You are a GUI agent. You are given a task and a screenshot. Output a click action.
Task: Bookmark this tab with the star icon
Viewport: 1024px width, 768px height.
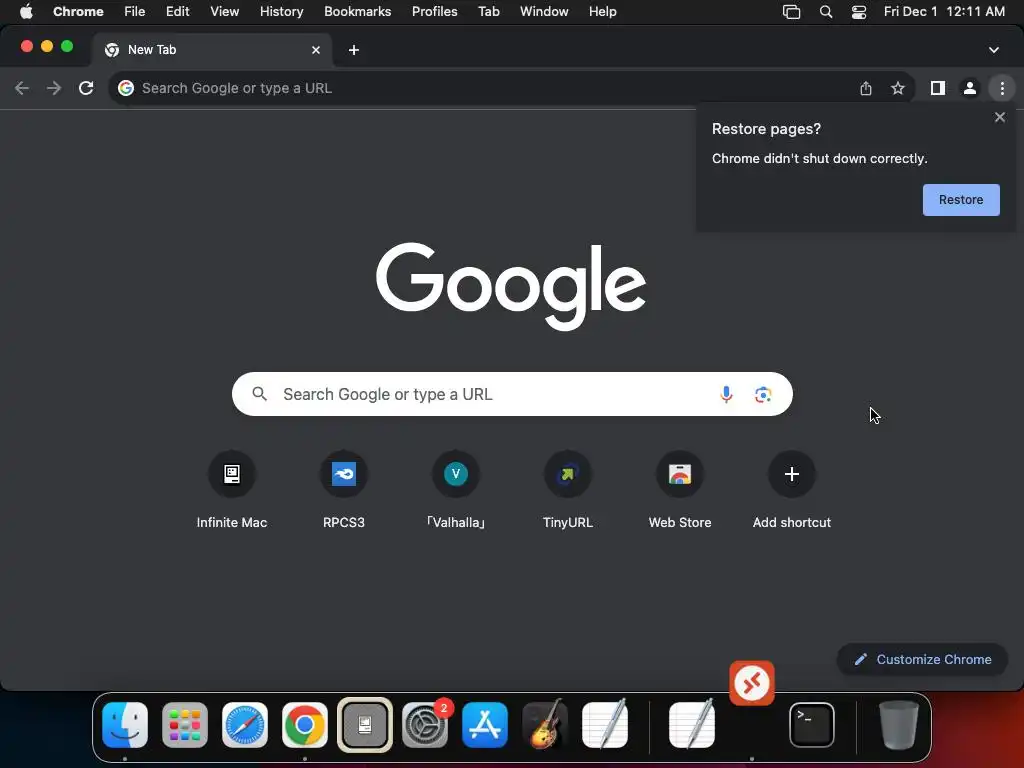[x=898, y=88]
